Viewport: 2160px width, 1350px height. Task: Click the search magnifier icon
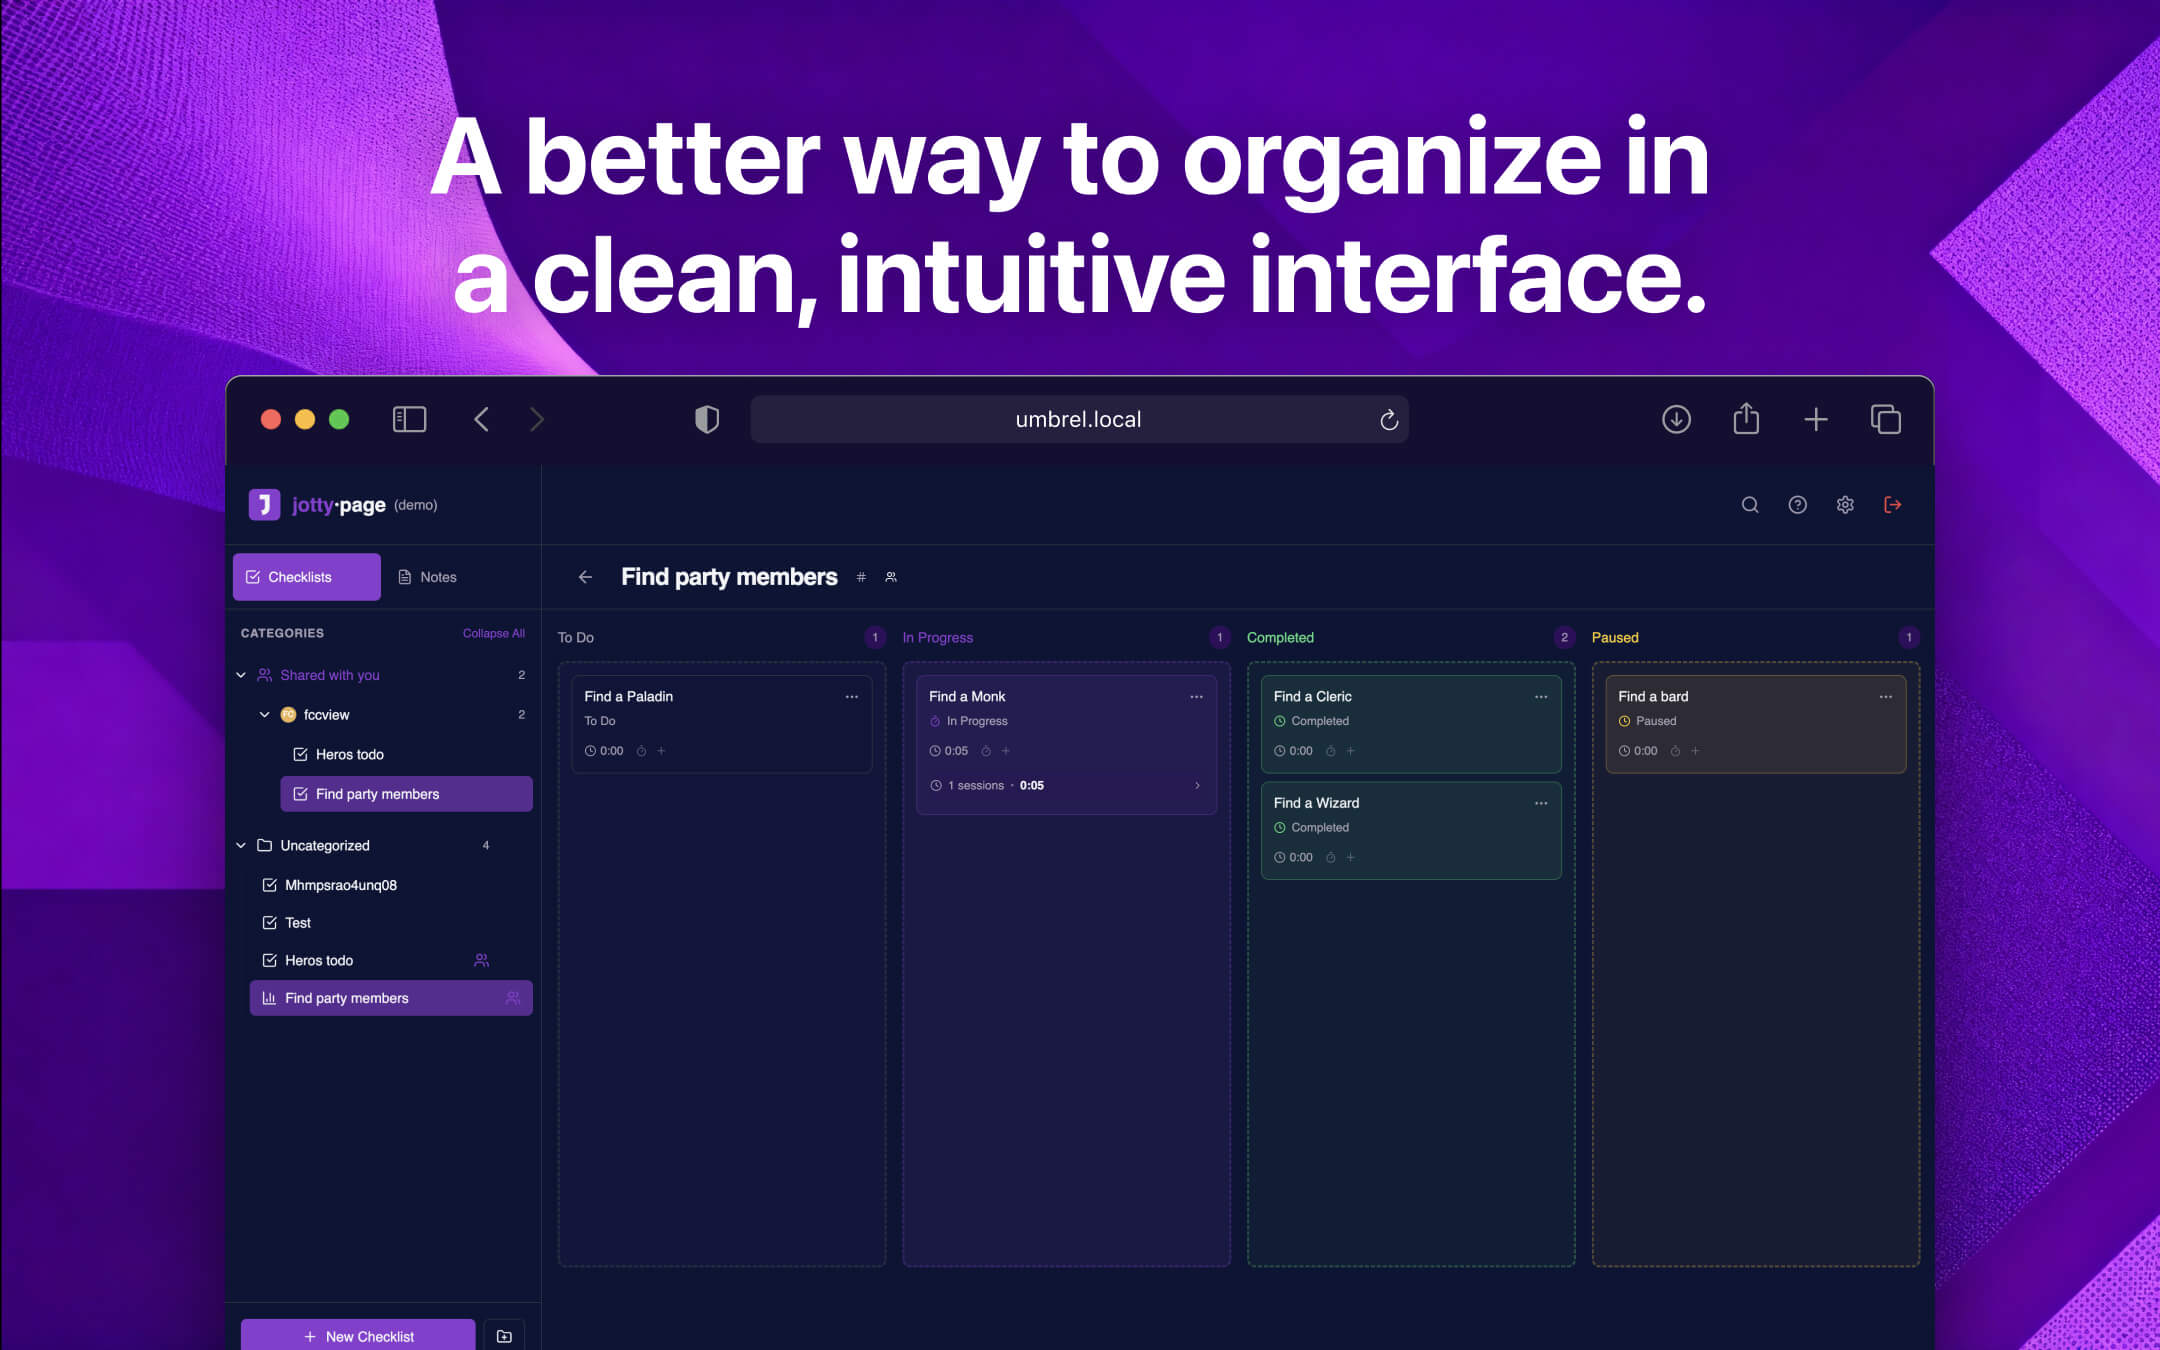(x=1749, y=505)
